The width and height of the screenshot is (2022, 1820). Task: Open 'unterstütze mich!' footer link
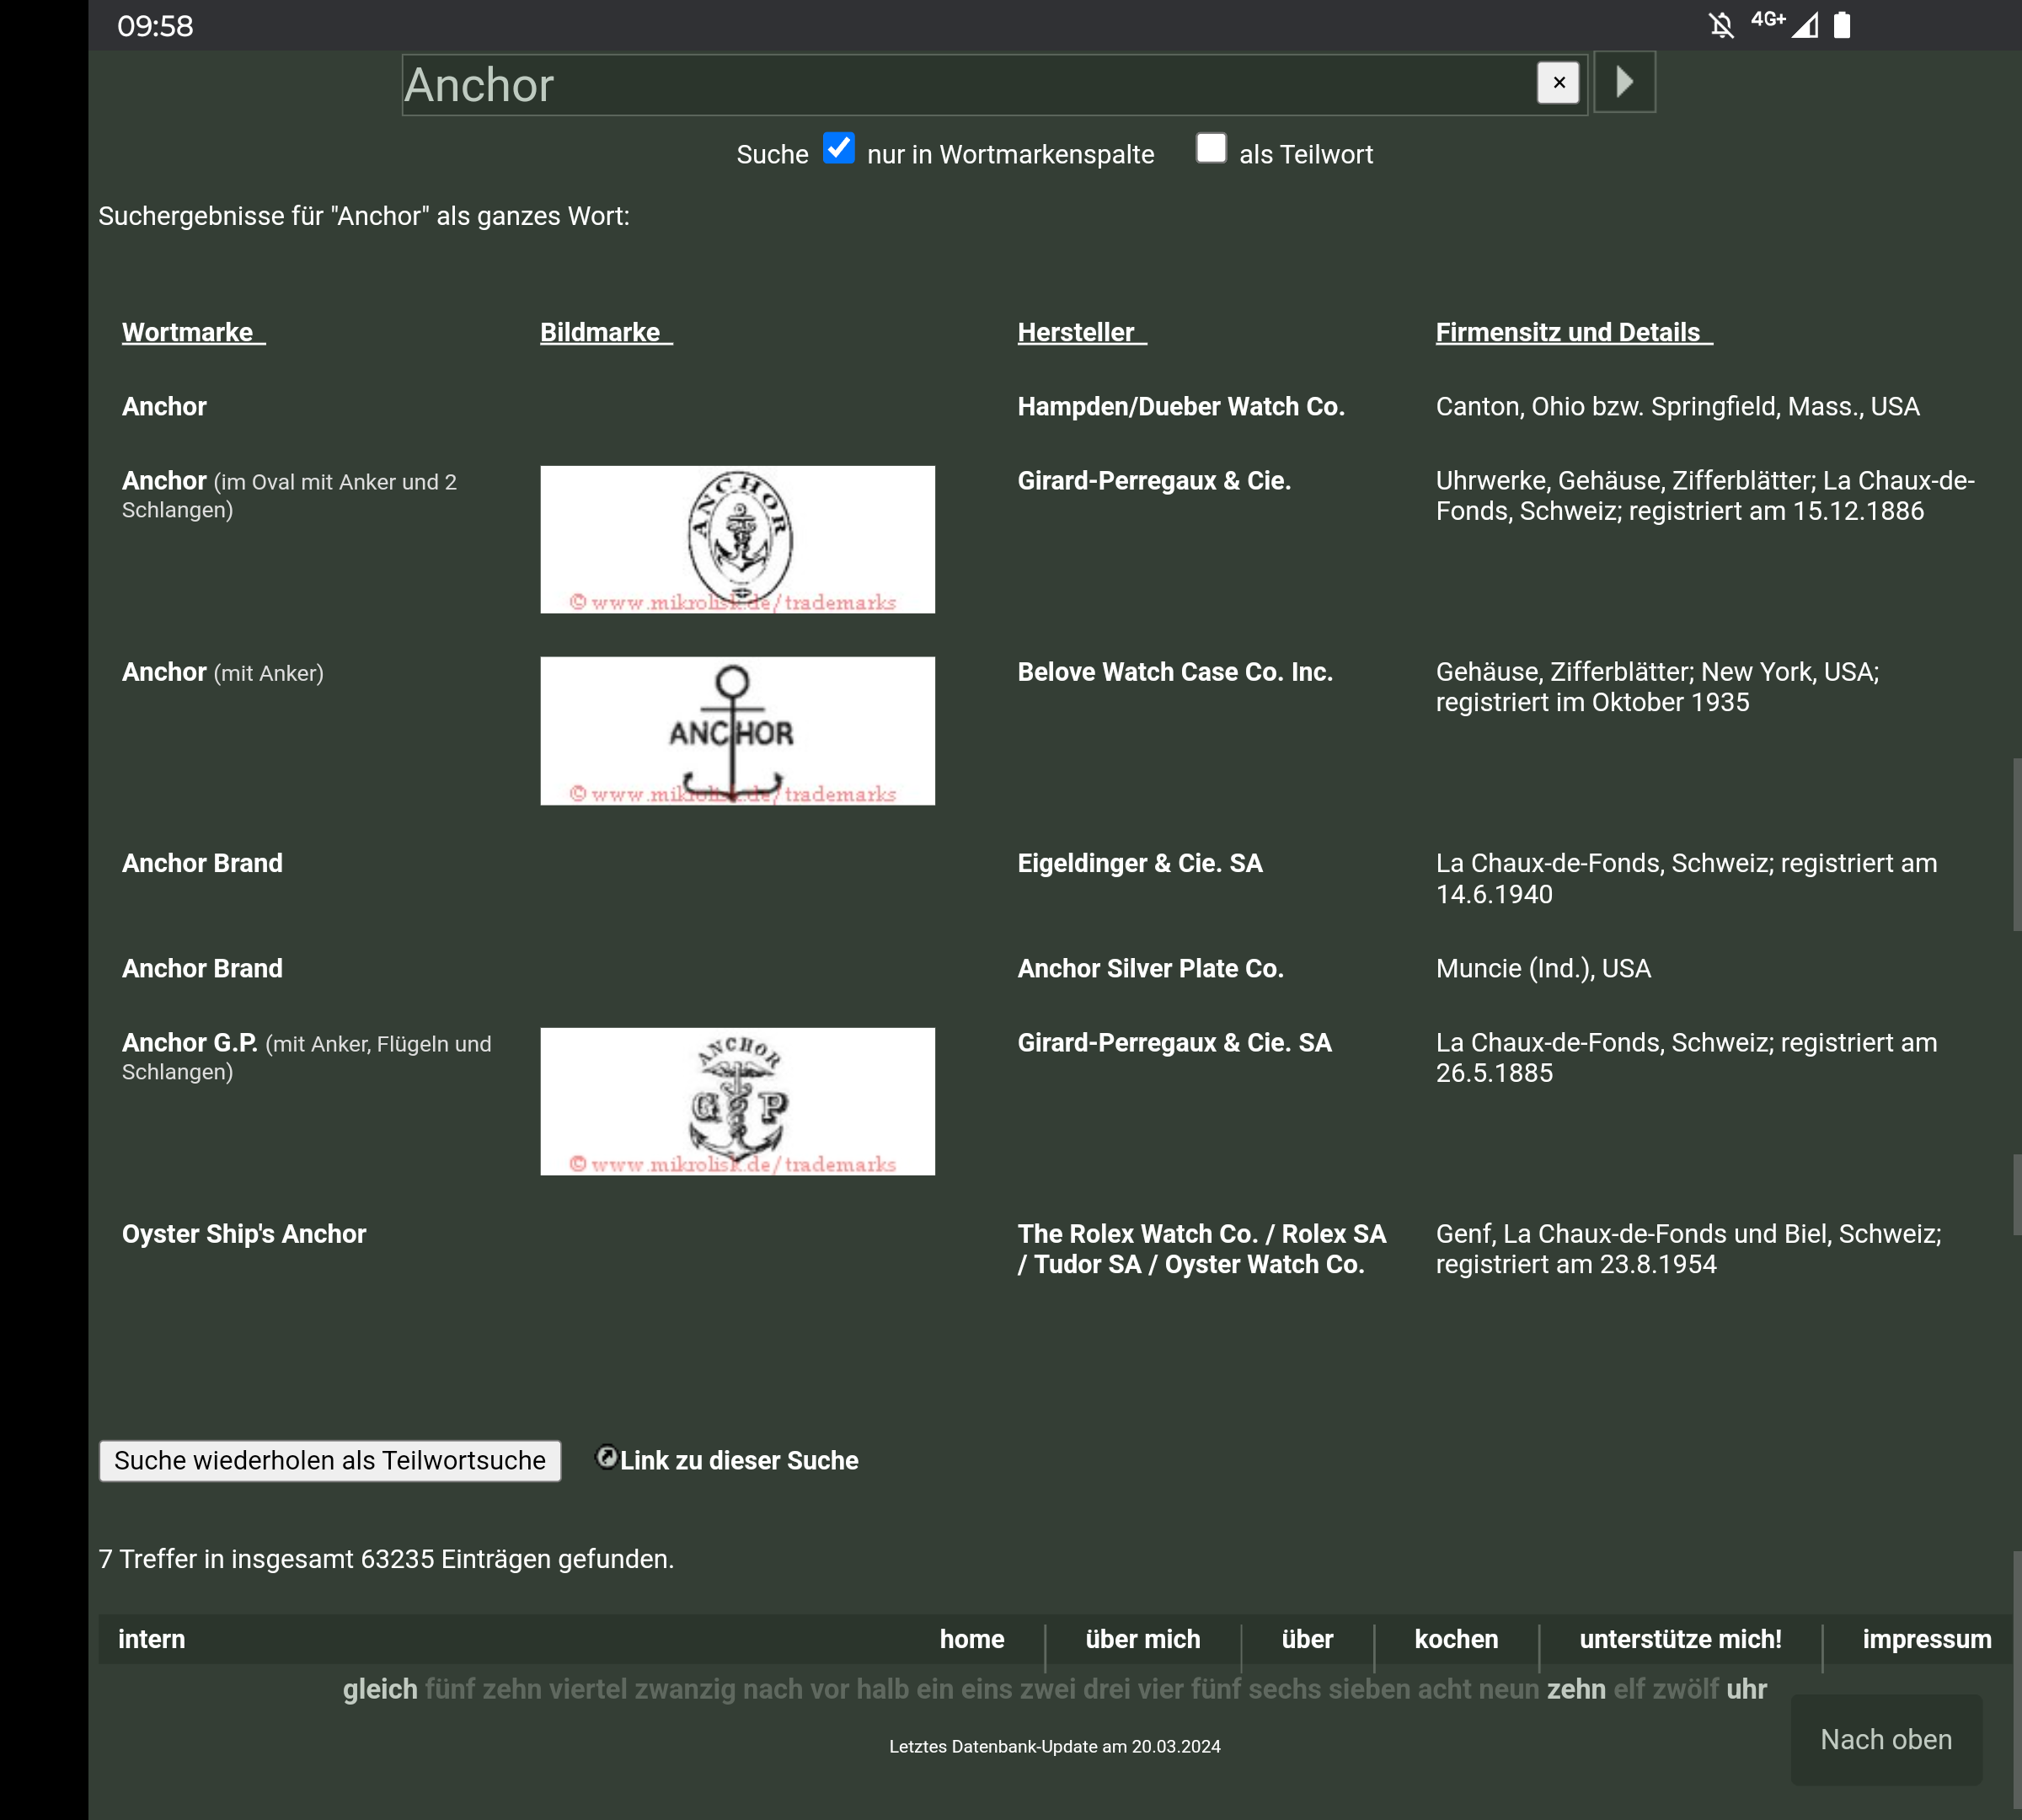point(1680,1639)
